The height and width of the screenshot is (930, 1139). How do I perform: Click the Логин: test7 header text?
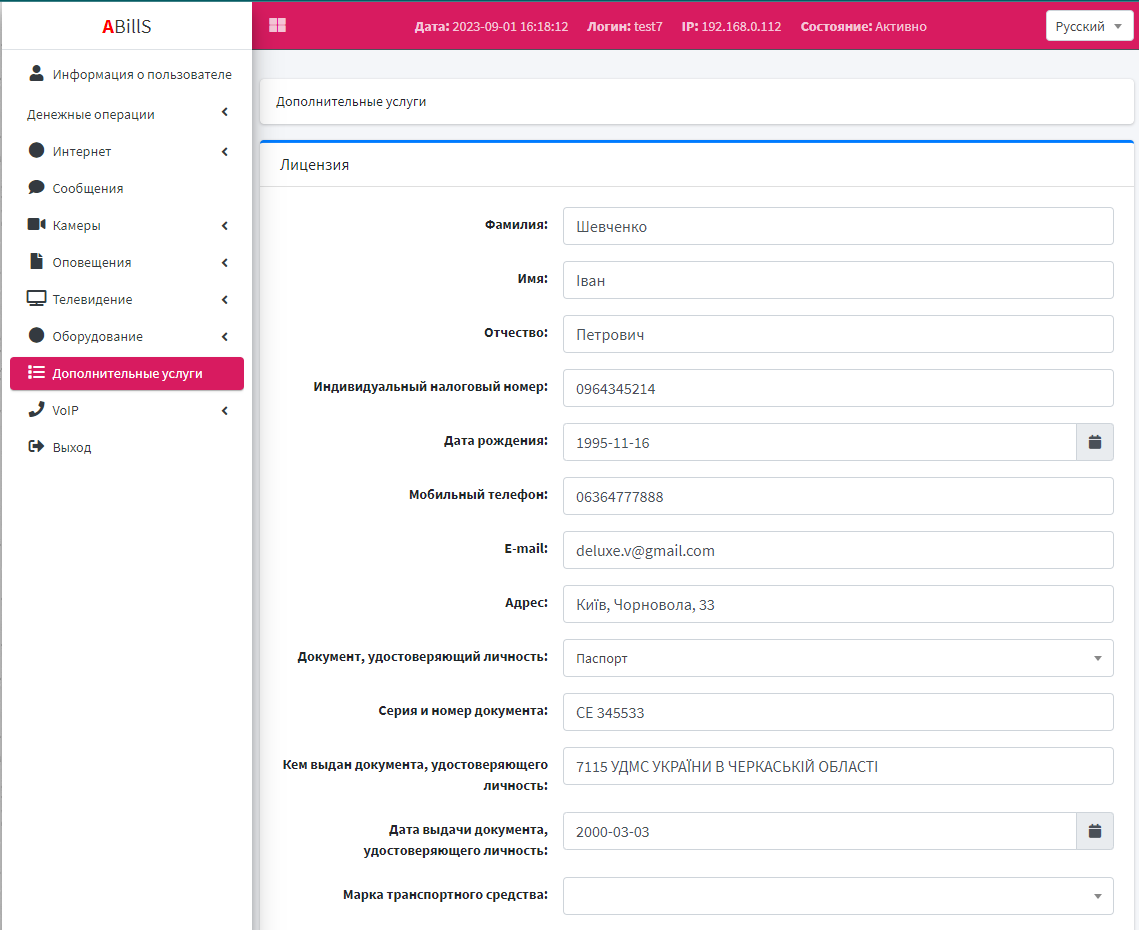coord(625,26)
